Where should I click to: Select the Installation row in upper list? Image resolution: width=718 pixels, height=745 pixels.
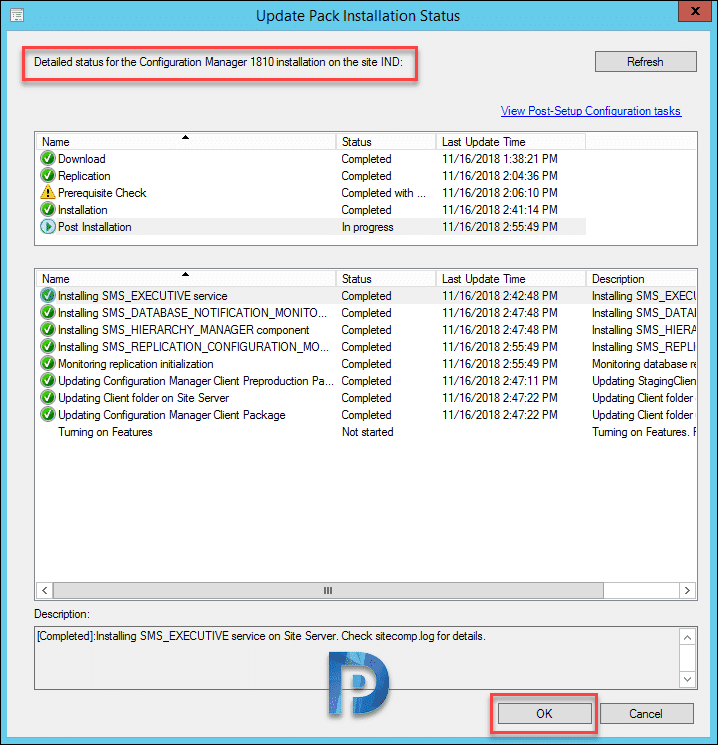[x=311, y=210]
